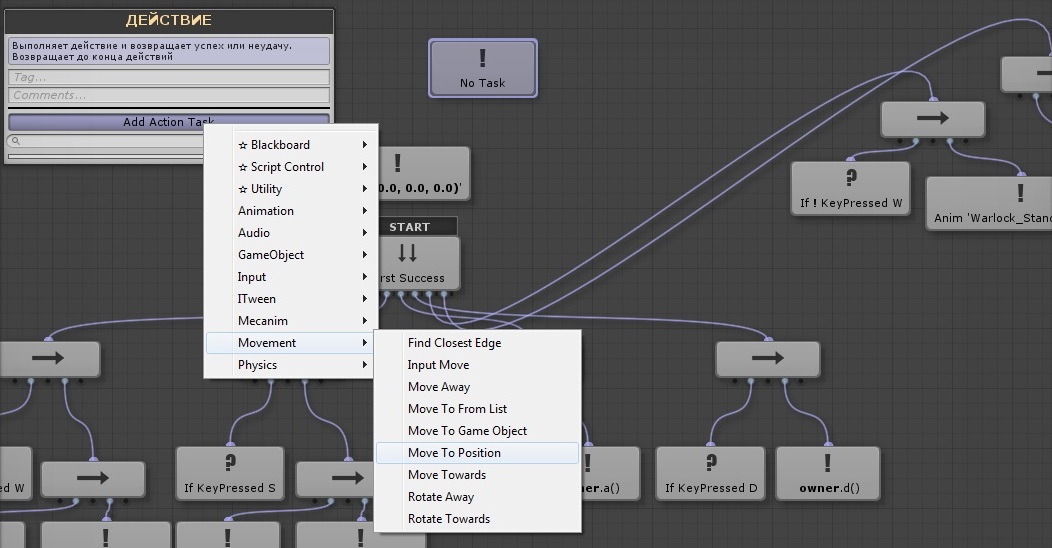Choose Find Closest Edge from the Movement submenu
Image resolution: width=1052 pixels, height=548 pixels.
477,343
